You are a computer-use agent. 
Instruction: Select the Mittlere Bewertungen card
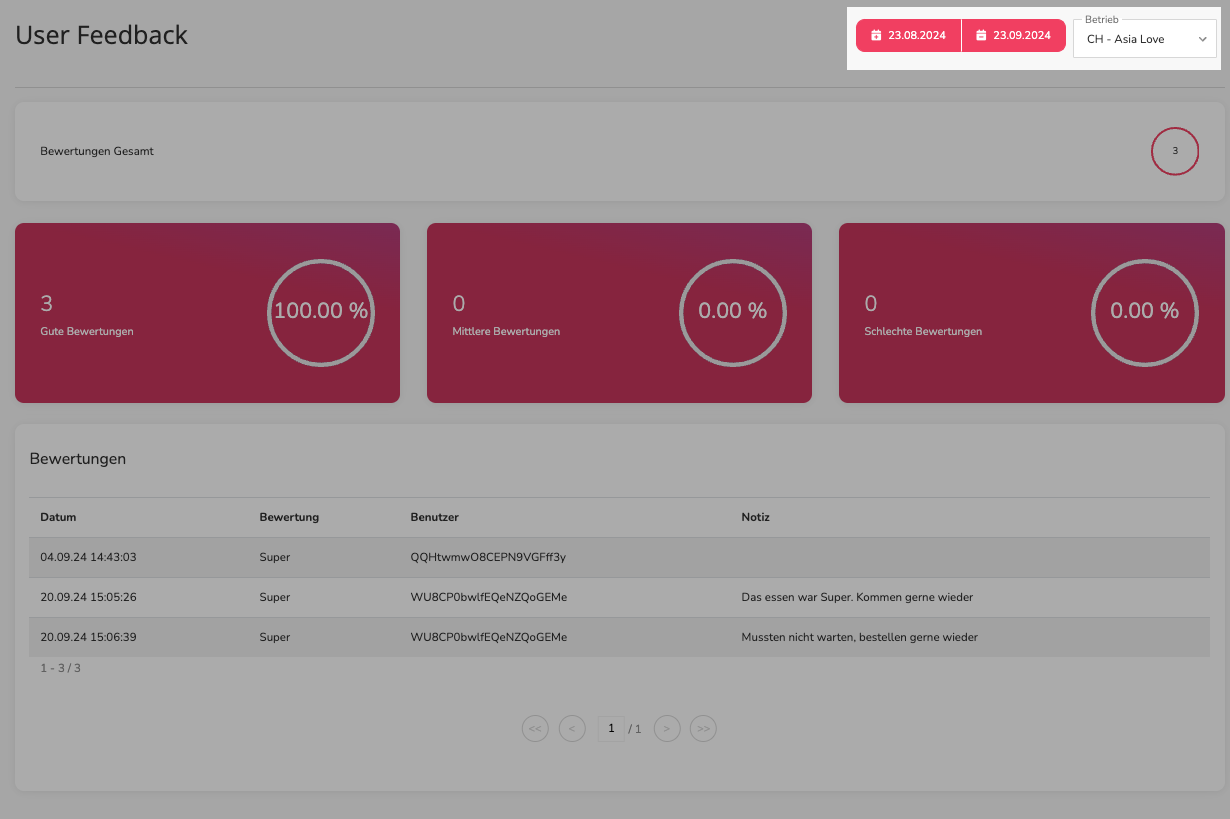pos(619,313)
